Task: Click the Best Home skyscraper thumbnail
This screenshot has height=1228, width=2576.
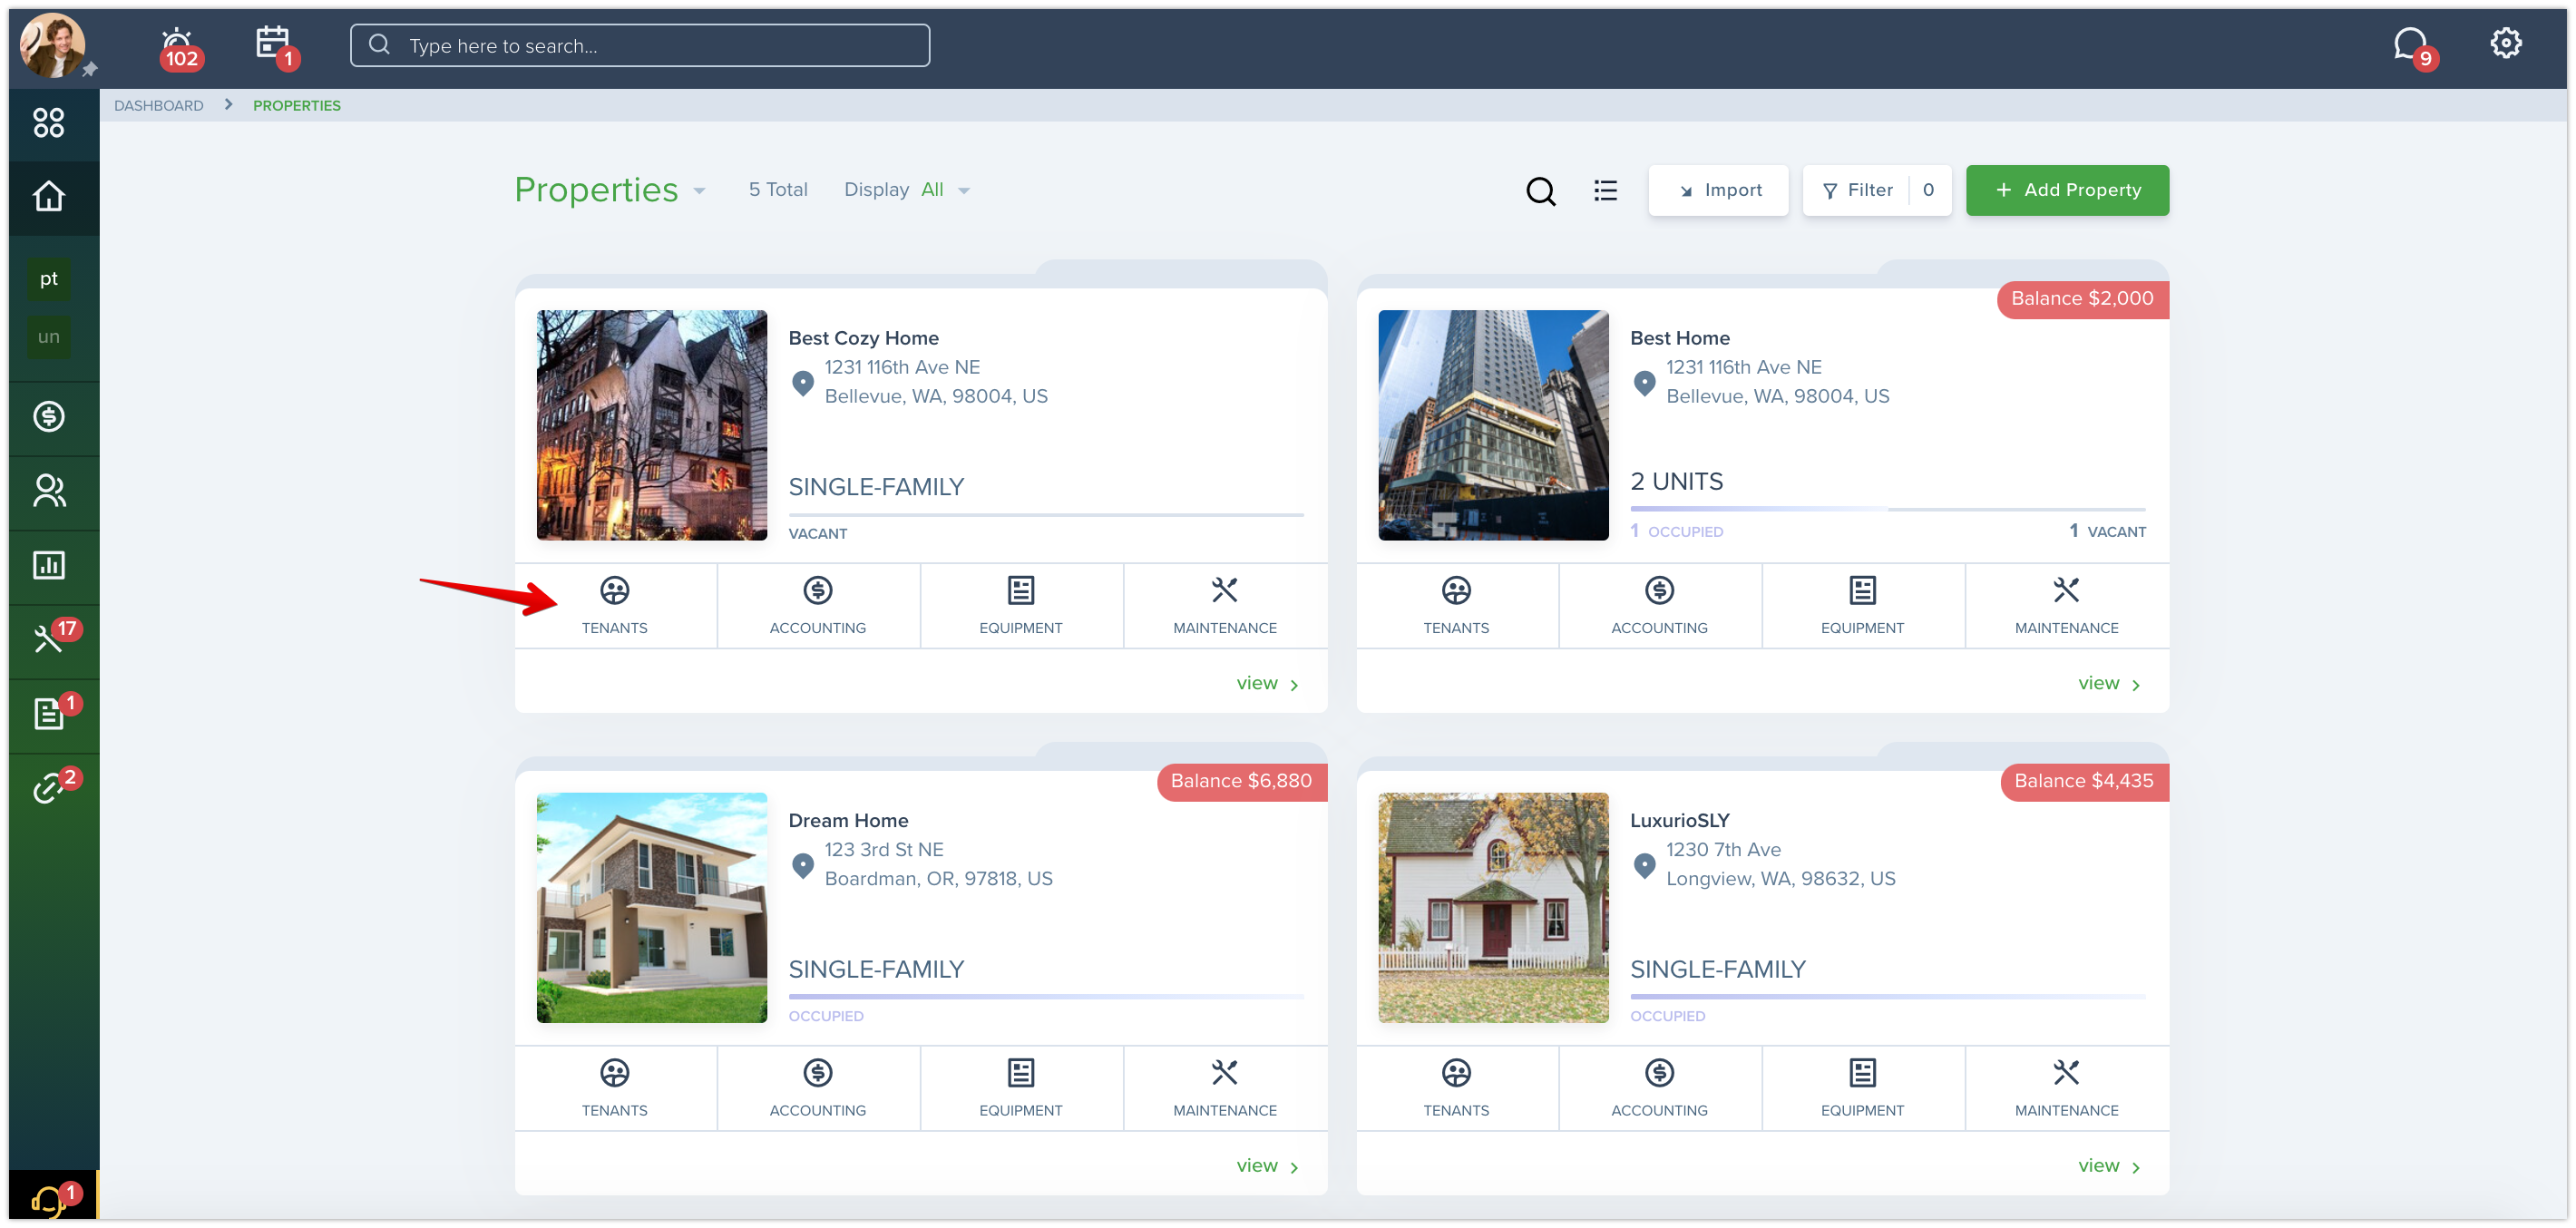Action: 1493,425
